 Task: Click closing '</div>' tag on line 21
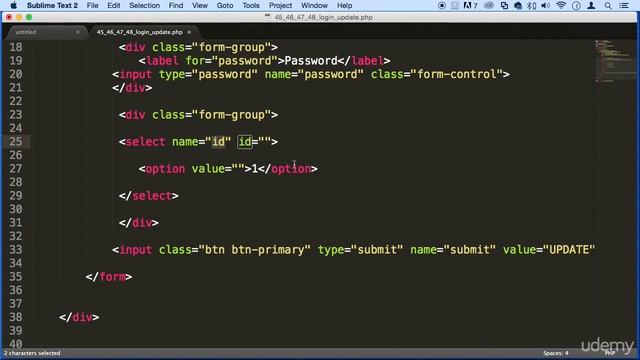(x=132, y=88)
